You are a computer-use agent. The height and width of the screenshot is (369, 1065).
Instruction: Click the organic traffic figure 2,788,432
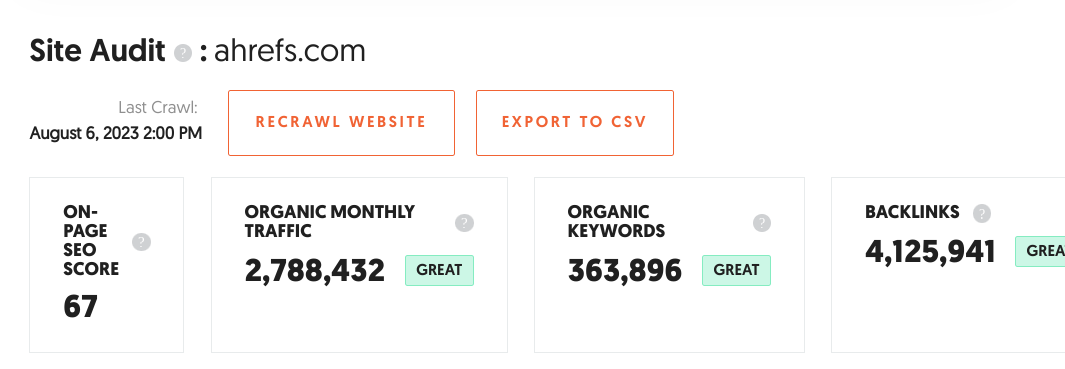[315, 270]
